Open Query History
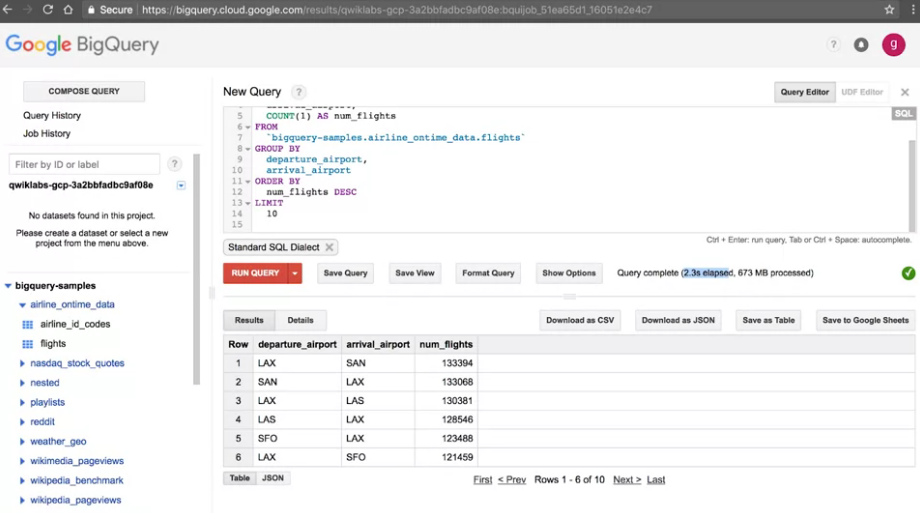The width and height of the screenshot is (920, 513). point(52,116)
